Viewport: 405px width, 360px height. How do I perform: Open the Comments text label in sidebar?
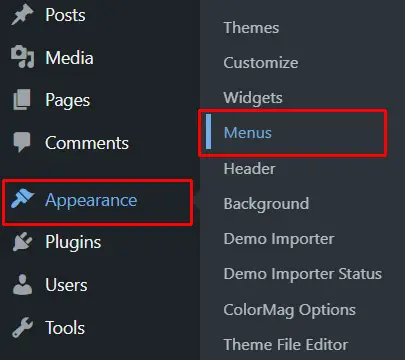[87, 143]
